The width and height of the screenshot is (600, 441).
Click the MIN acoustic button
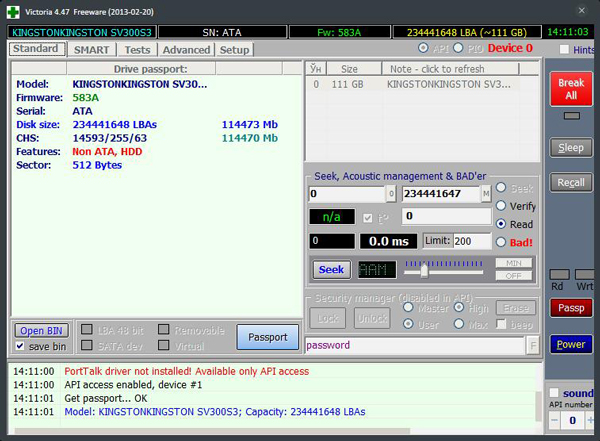514,263
